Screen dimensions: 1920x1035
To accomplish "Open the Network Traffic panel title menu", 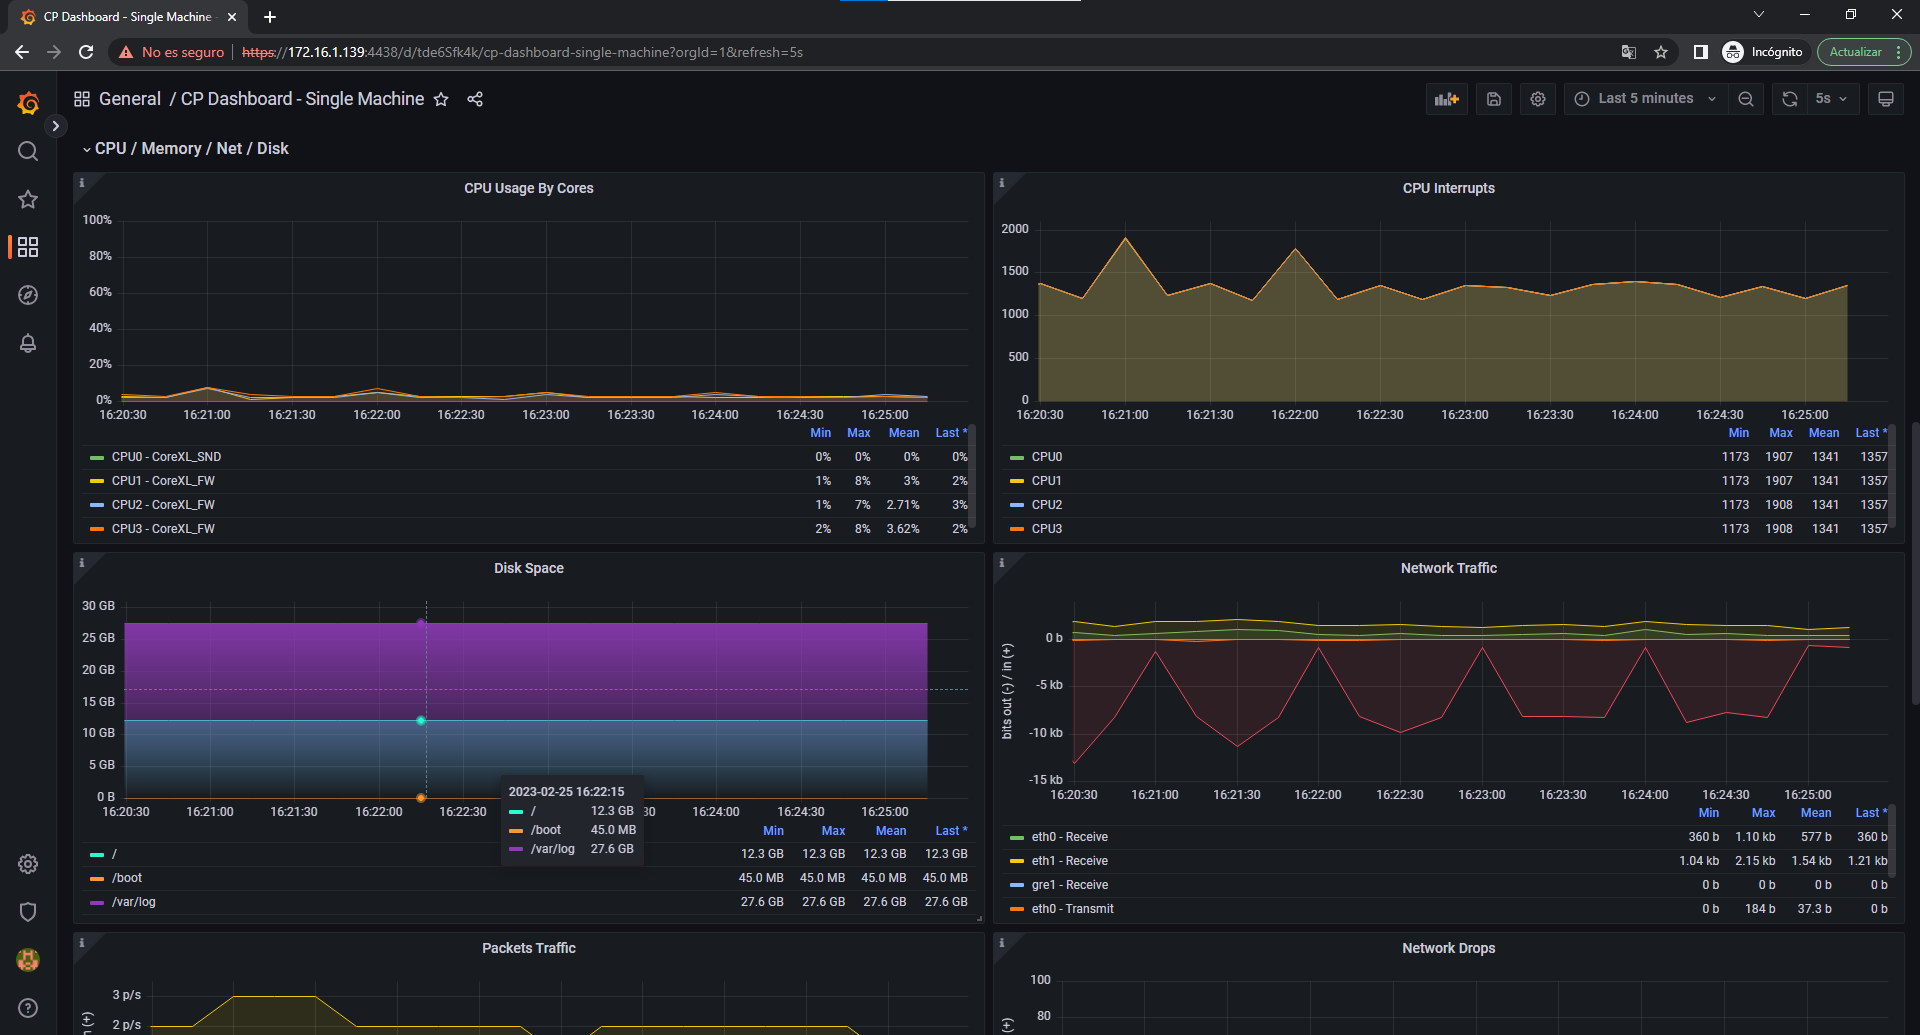I will 1448,568.
